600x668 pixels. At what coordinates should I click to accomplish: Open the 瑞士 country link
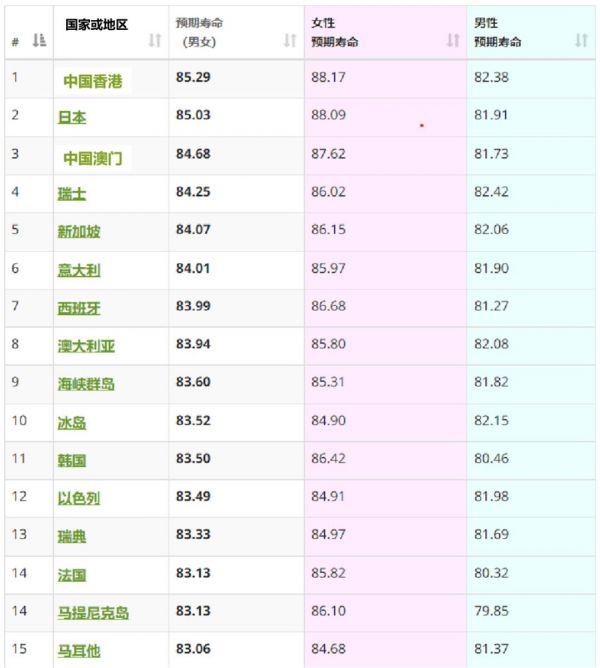(72, 194)
